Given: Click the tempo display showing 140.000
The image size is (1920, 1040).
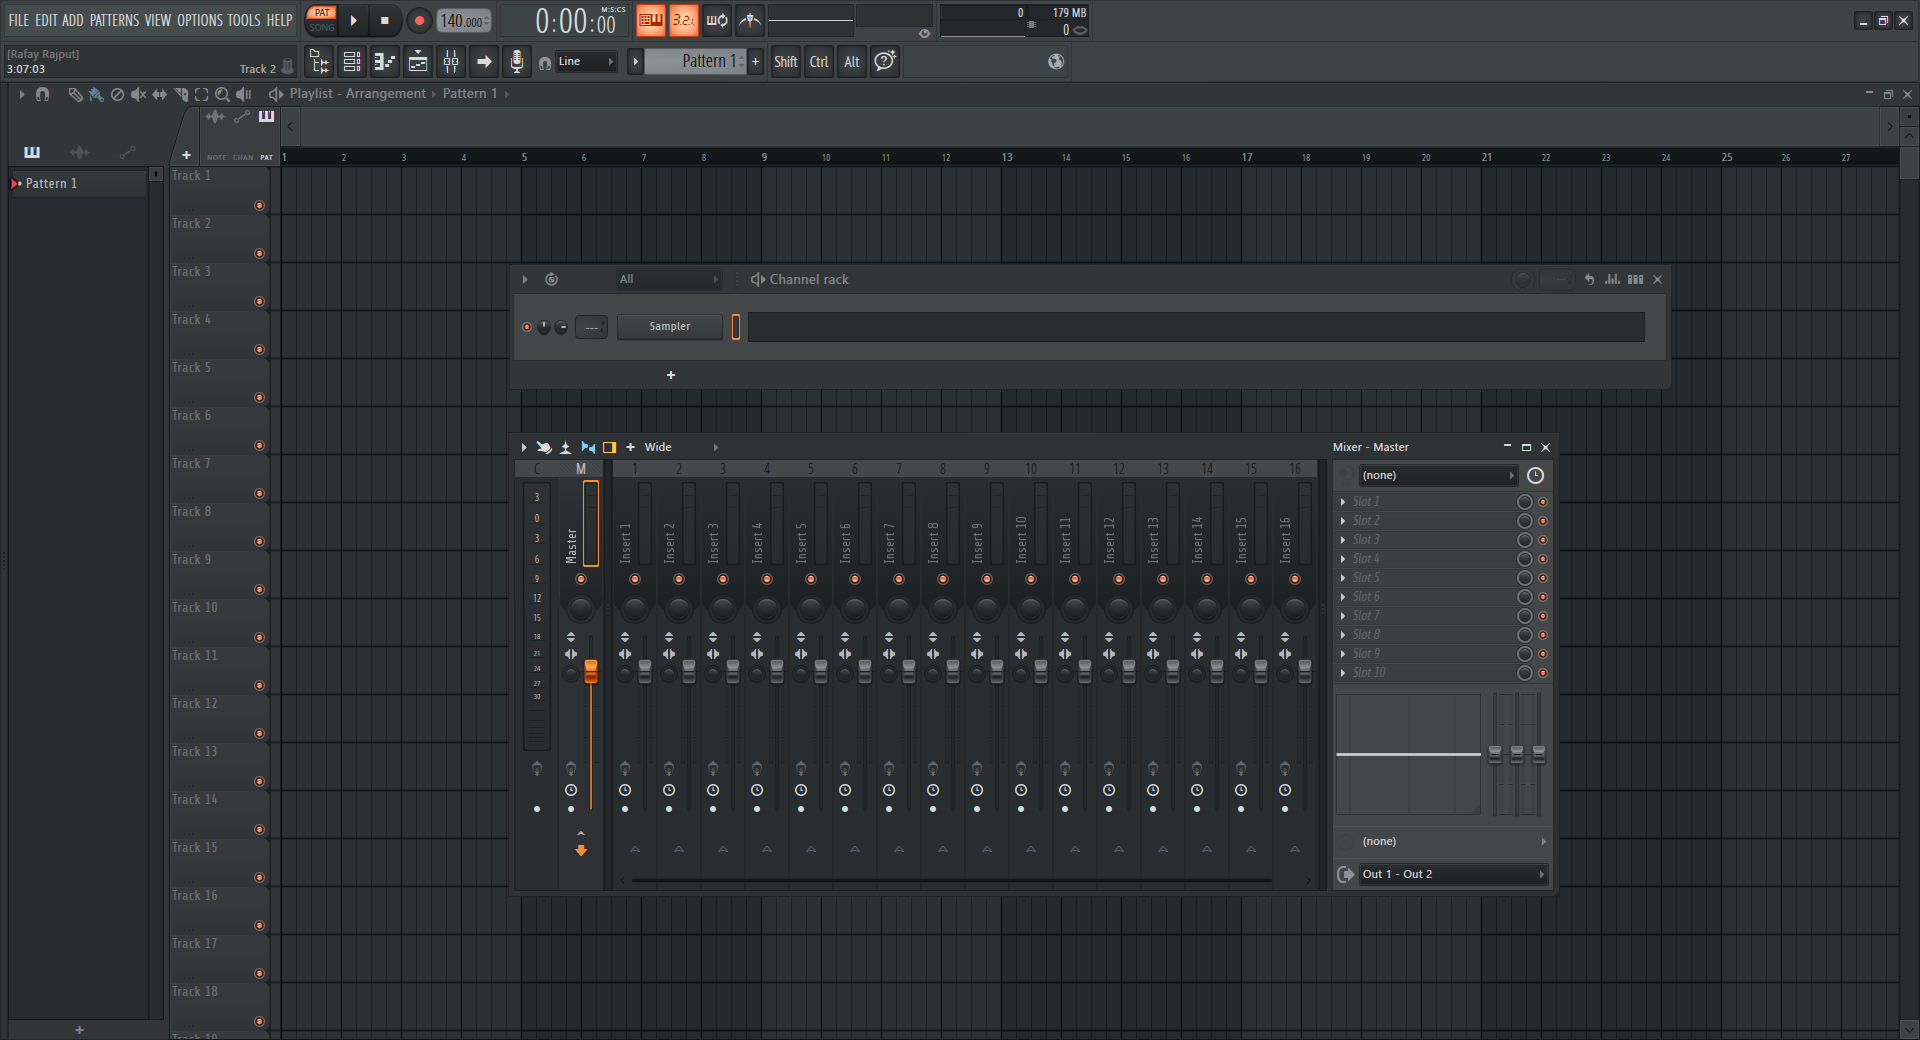Looking at the screenshot, I should click(462, 19).
